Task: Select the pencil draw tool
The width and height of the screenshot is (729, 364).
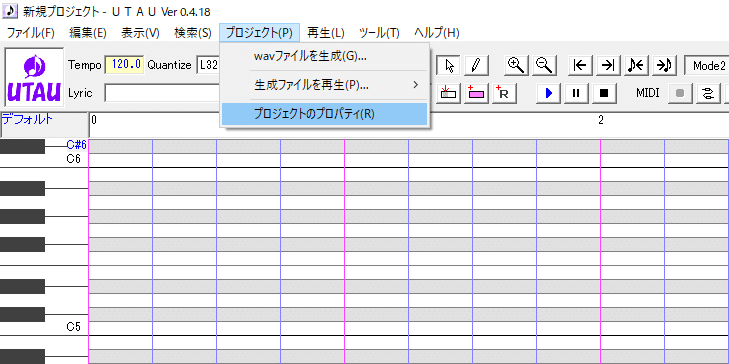Action: [x=476, y=66]
